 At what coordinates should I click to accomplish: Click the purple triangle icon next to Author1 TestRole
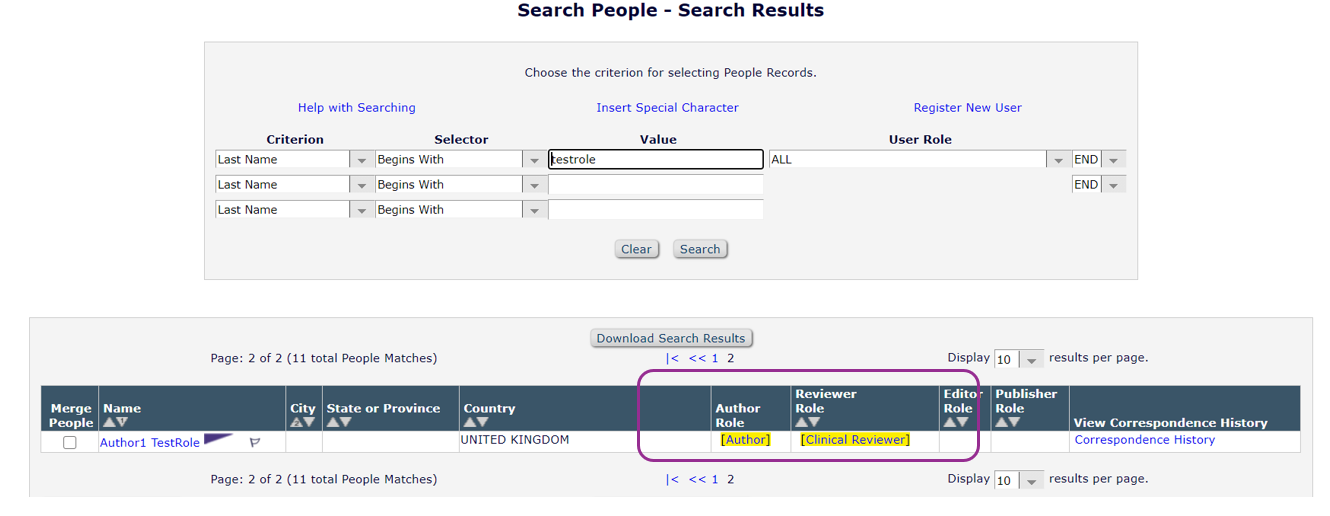click(218, 439)
